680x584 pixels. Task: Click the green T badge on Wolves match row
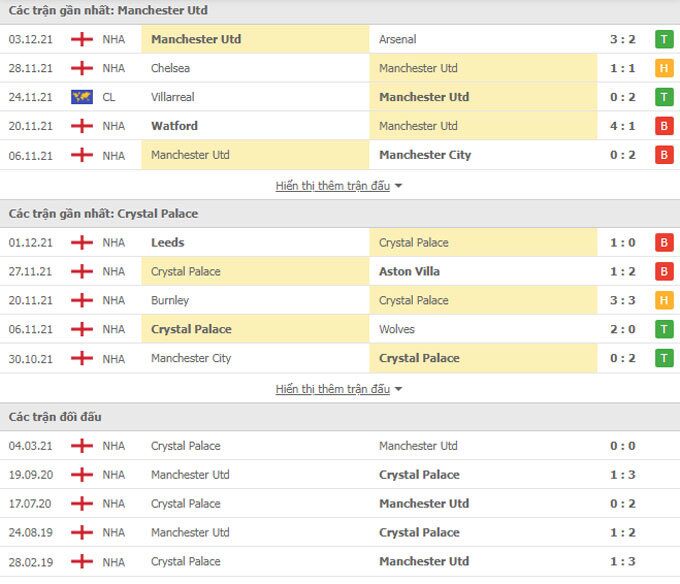[x=663, y=330]
